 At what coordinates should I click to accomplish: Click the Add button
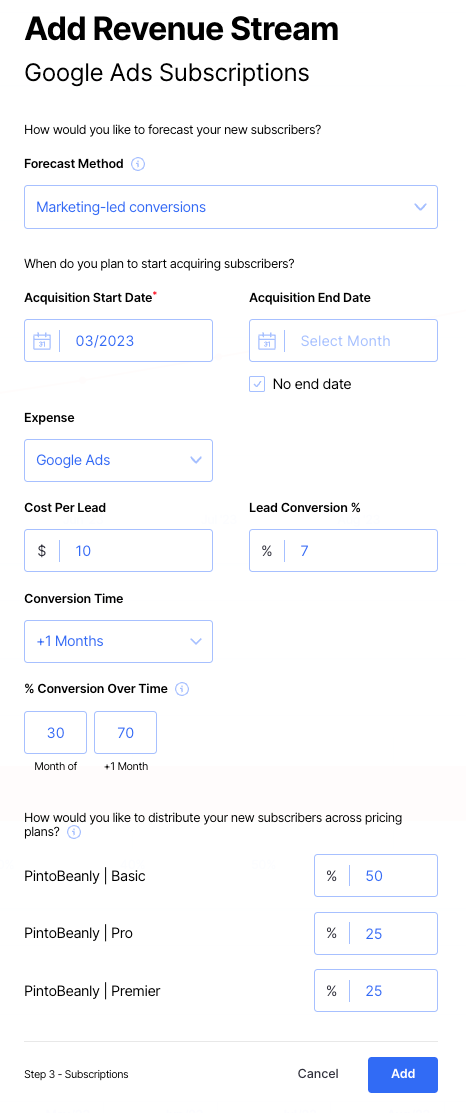coord(403,1074)
